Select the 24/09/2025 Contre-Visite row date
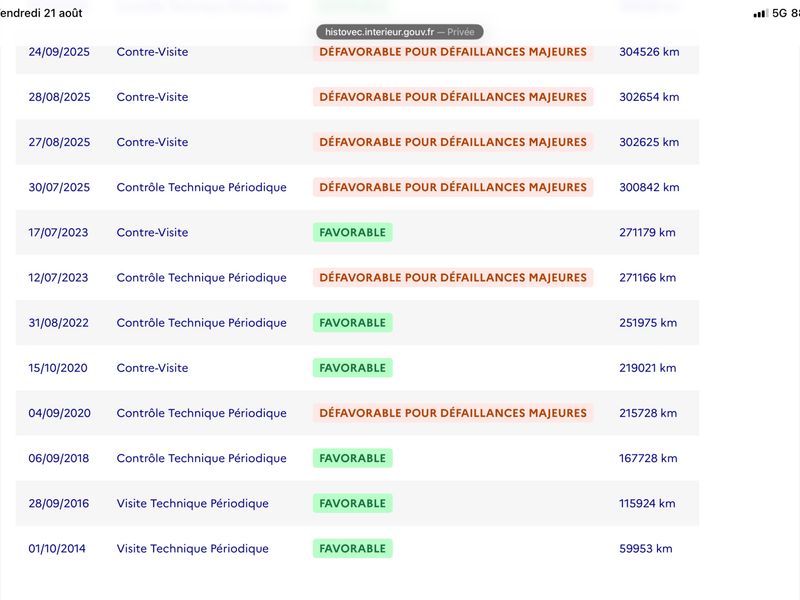This screenshot has height=600, width=800. click(x=59, y=52)
